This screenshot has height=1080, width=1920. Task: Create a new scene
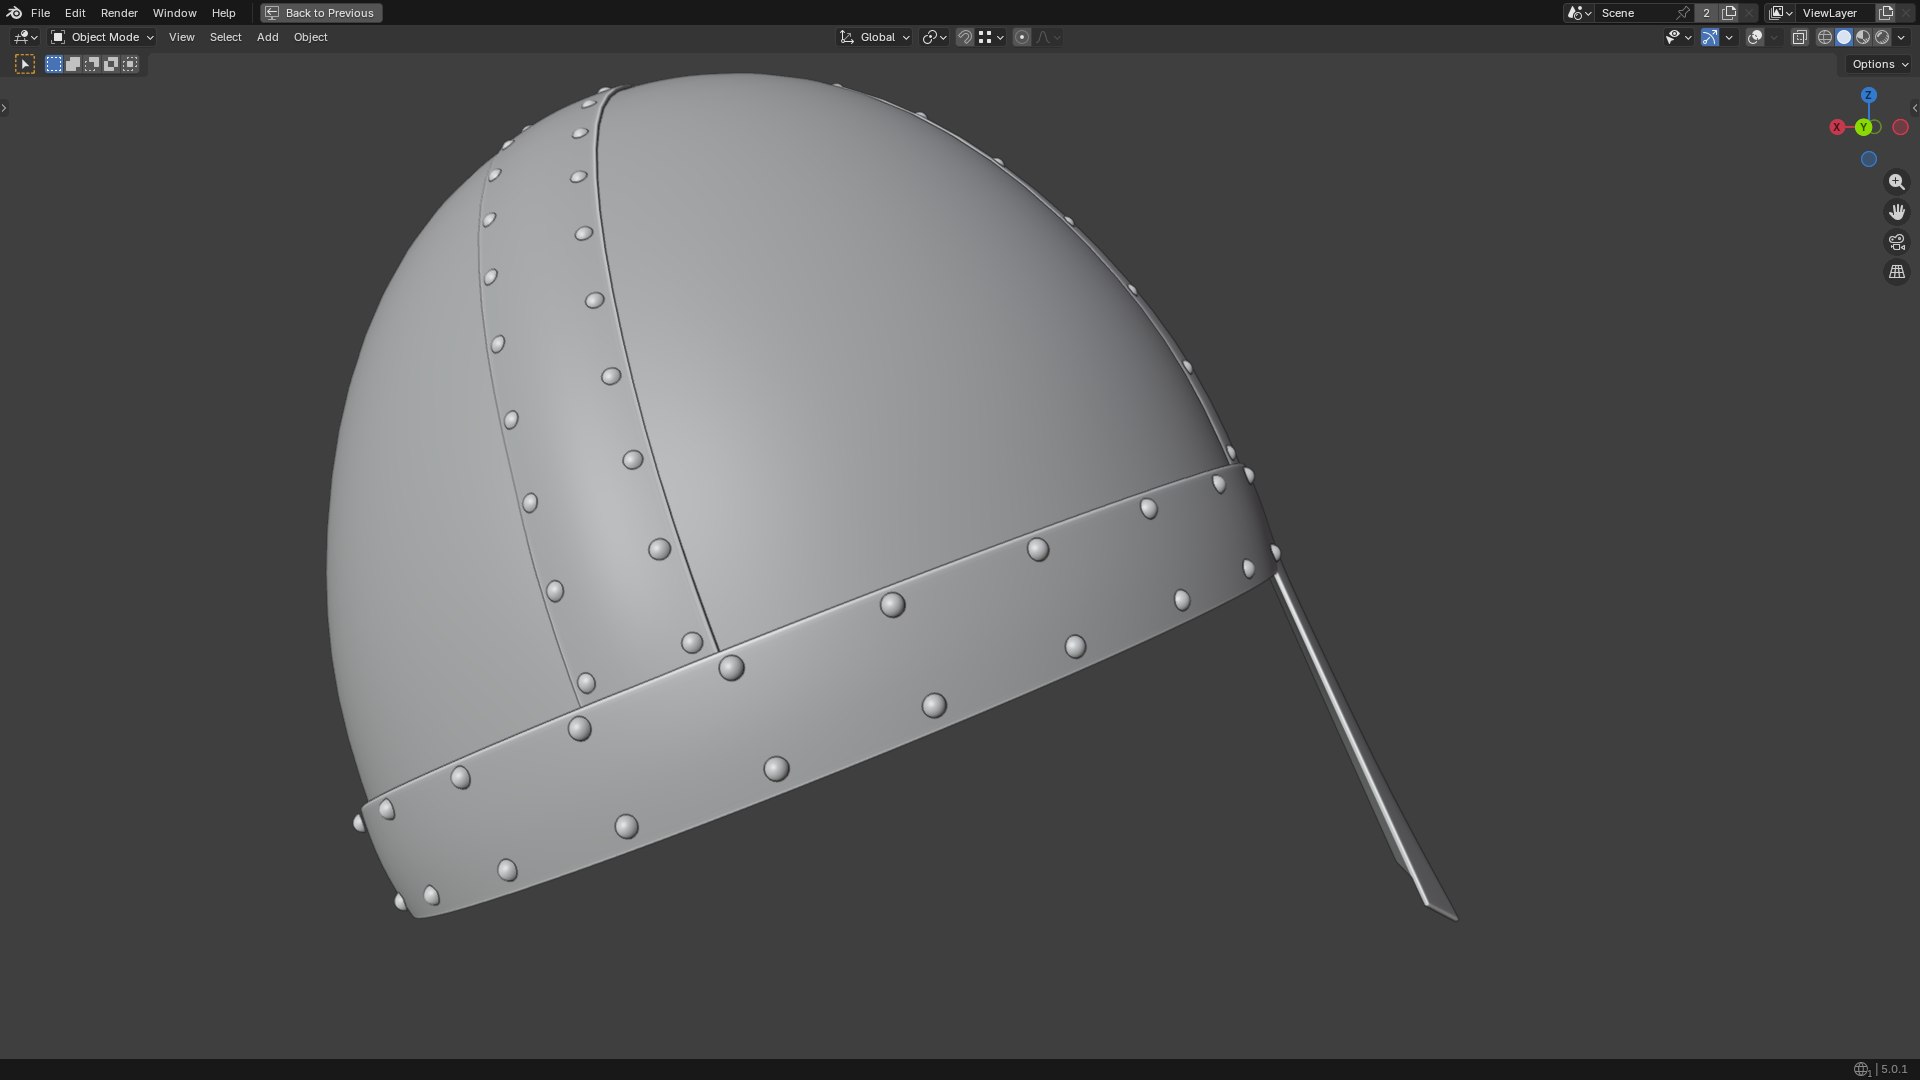coord(1729,13)
